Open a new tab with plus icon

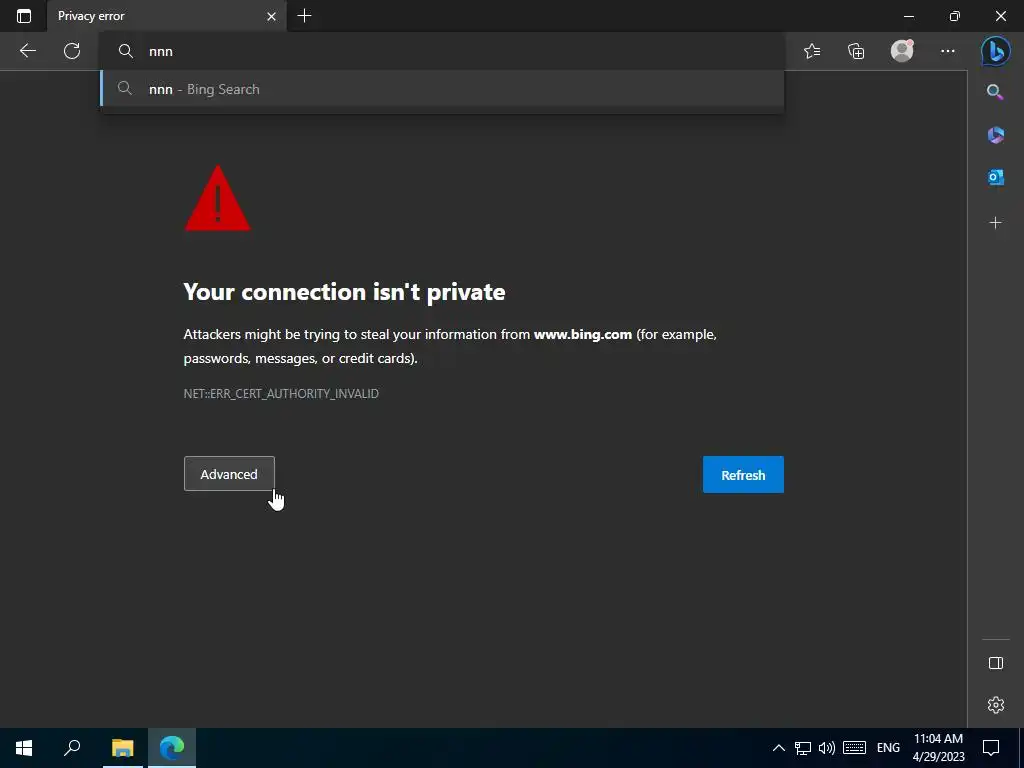point(304,16)
